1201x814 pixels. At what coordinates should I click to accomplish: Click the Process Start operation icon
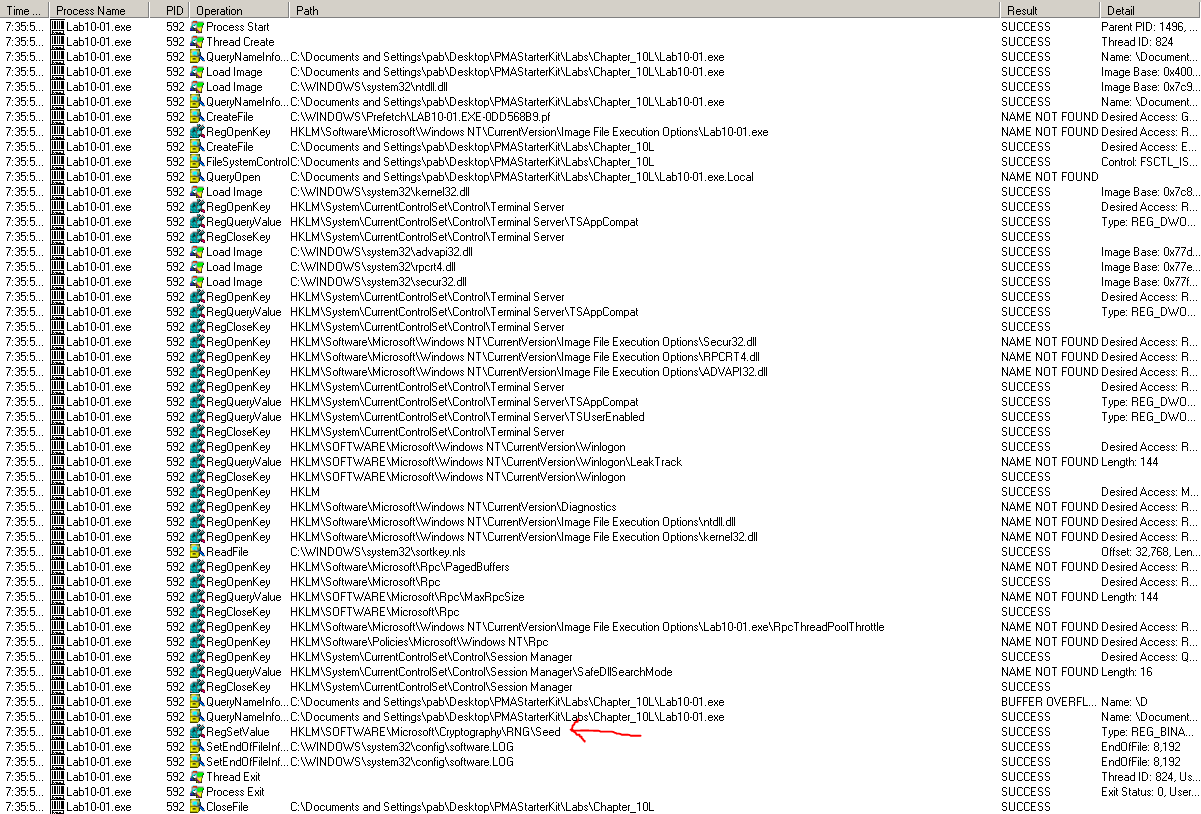[197, 27]
